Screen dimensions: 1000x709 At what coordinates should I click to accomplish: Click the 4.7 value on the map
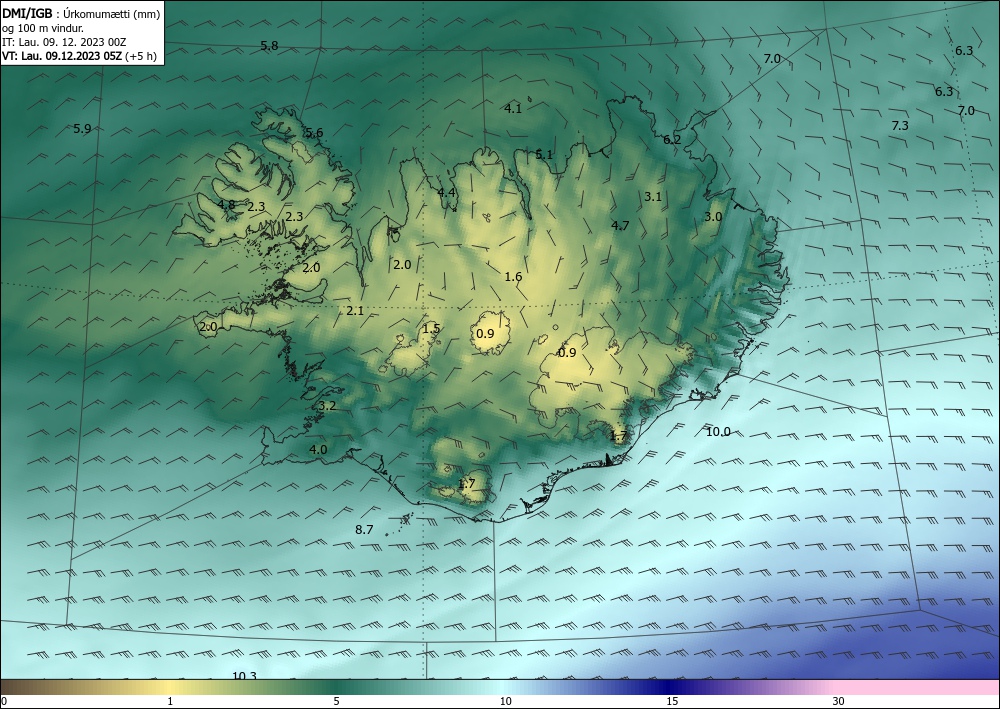(620, 226)
